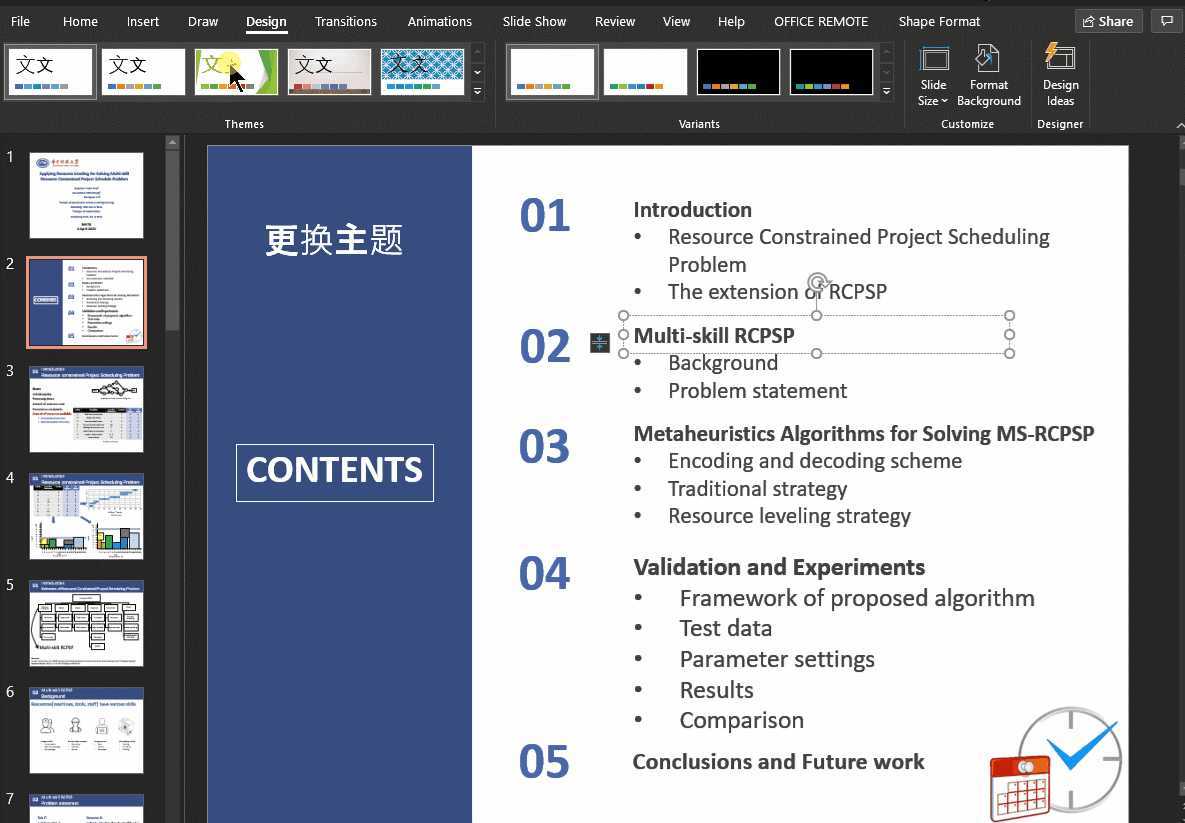Select the second black variant
The width and height of the screenshot is (1185, 823).
point(831,72)
